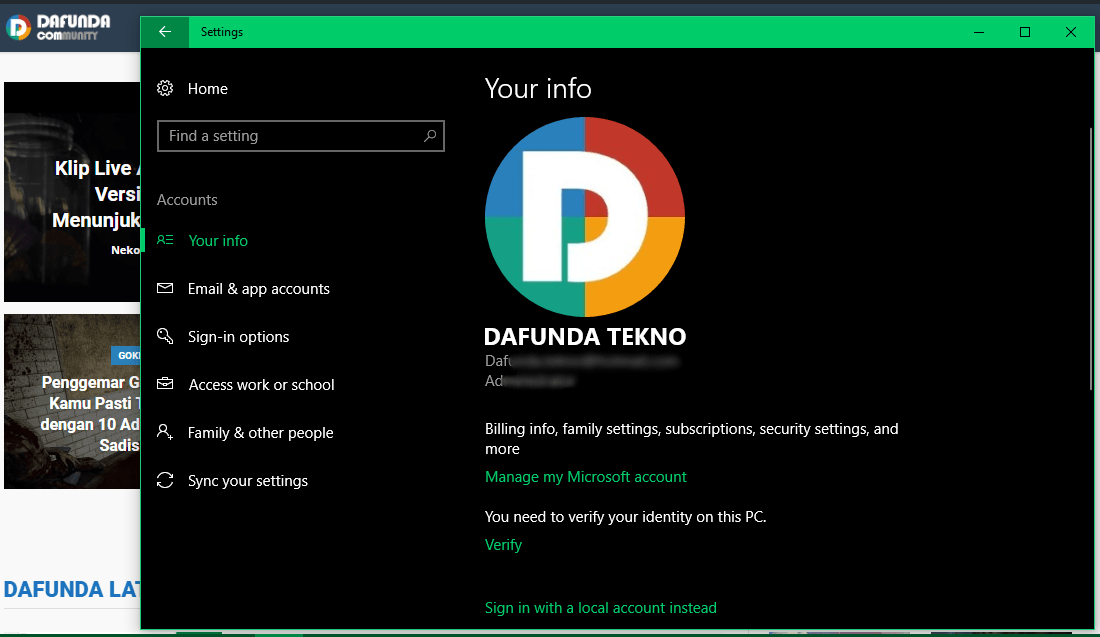This screenshot has height=637, width=1100.
Task: Focus the Find a setting search box
Action: [x=290, y=136]
